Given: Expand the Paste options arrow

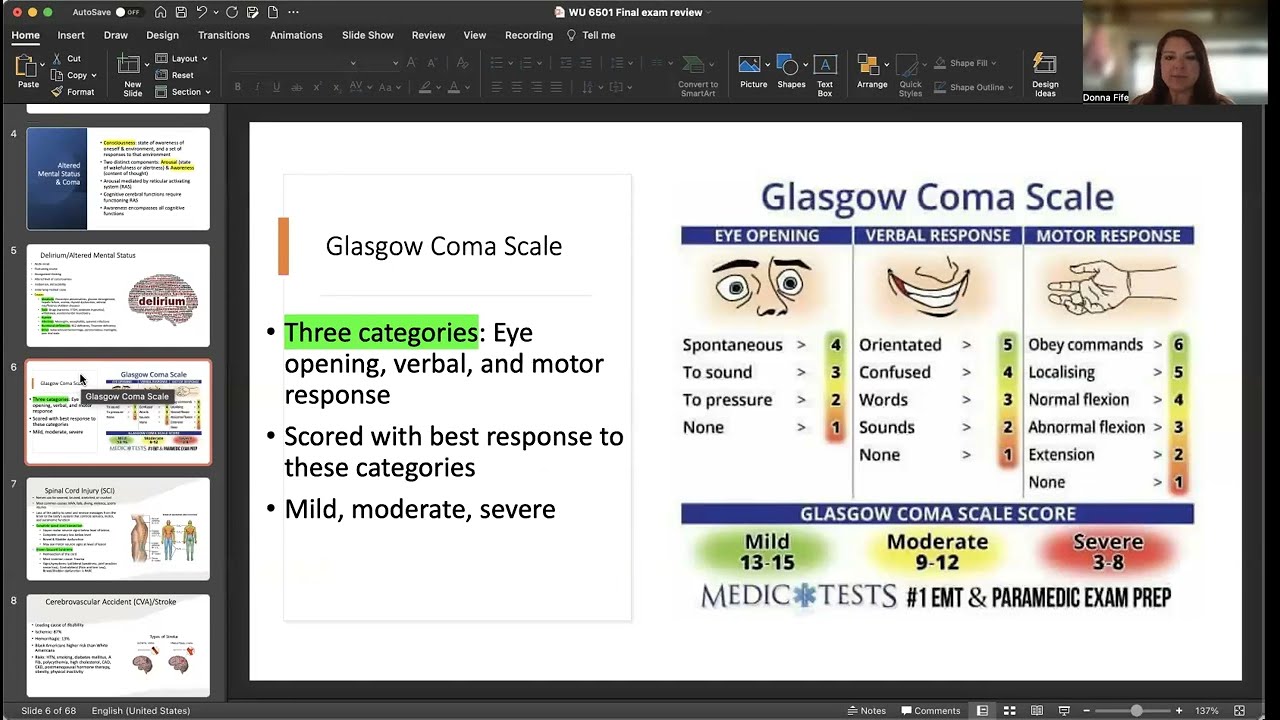Looking at the screenshot, I should pos(42,64).
